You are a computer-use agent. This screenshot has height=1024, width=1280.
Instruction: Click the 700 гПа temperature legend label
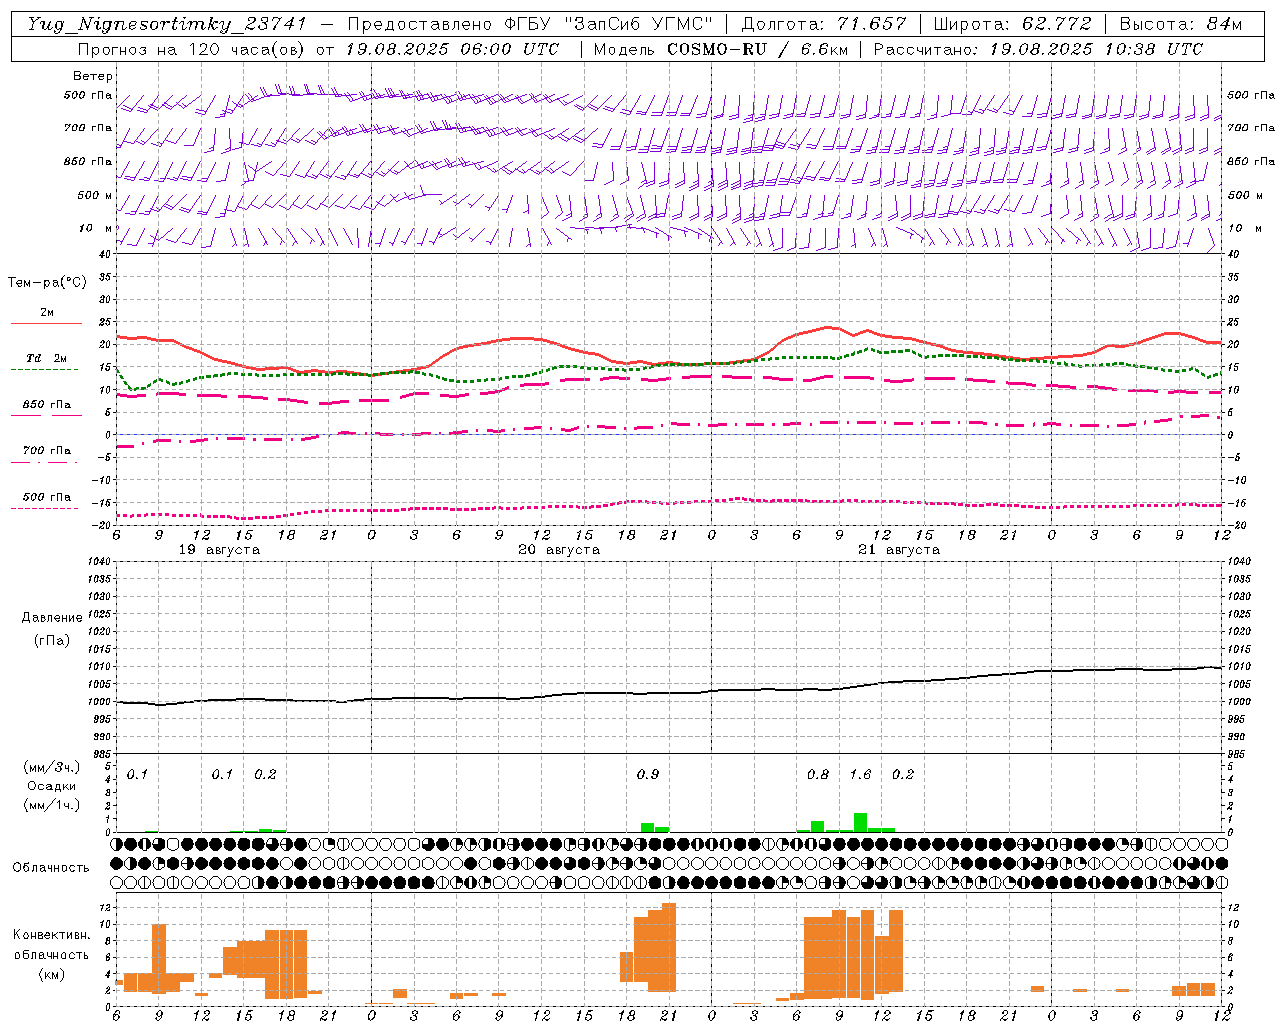(46, 451)
